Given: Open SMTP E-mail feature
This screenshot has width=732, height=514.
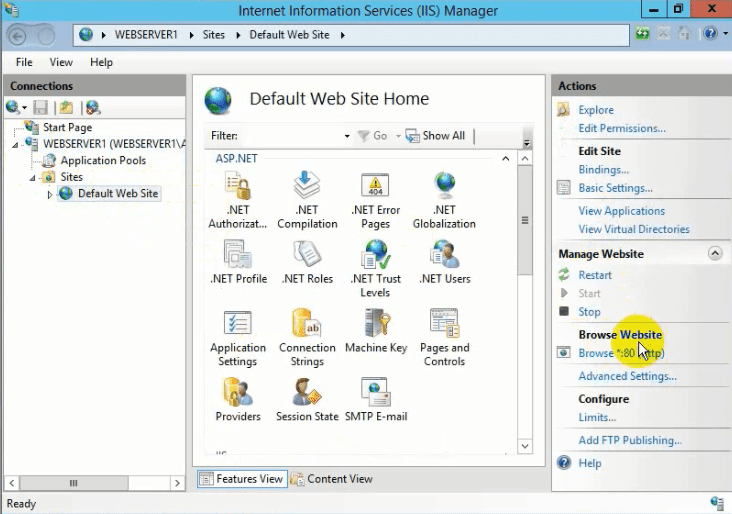Looking at the screenshot, I should pyautogui.click(x=376, y=400).
